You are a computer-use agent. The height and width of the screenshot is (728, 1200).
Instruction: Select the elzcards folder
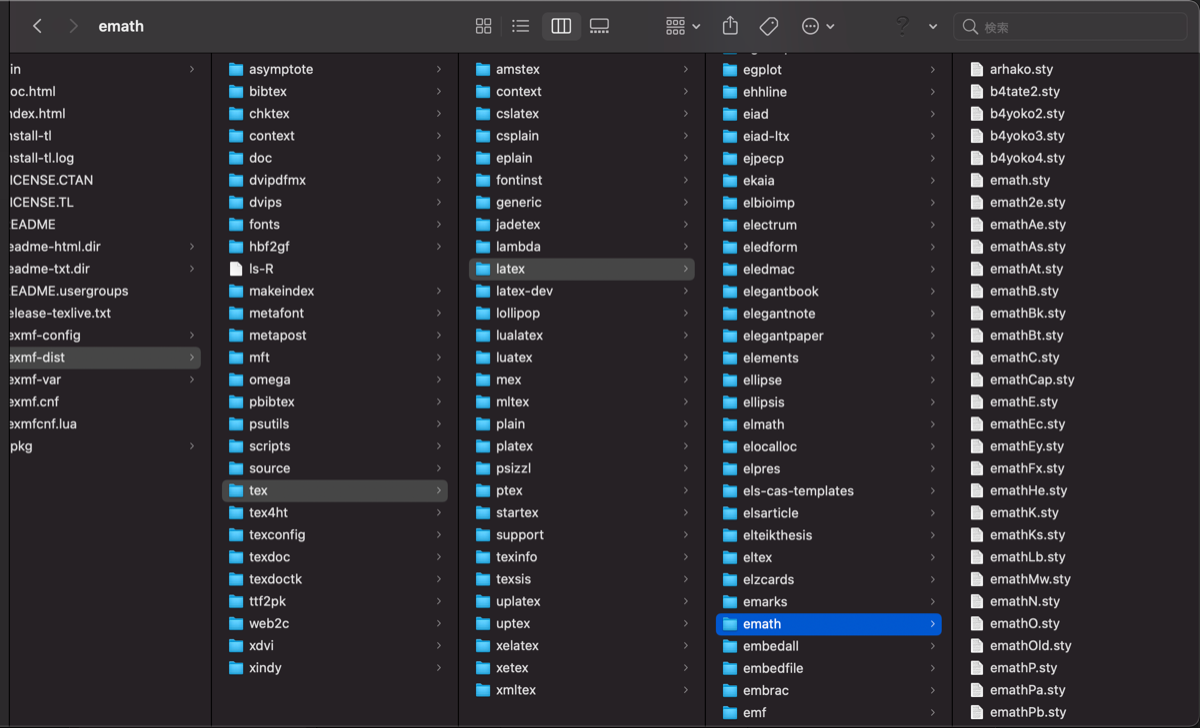click(828, 579)
